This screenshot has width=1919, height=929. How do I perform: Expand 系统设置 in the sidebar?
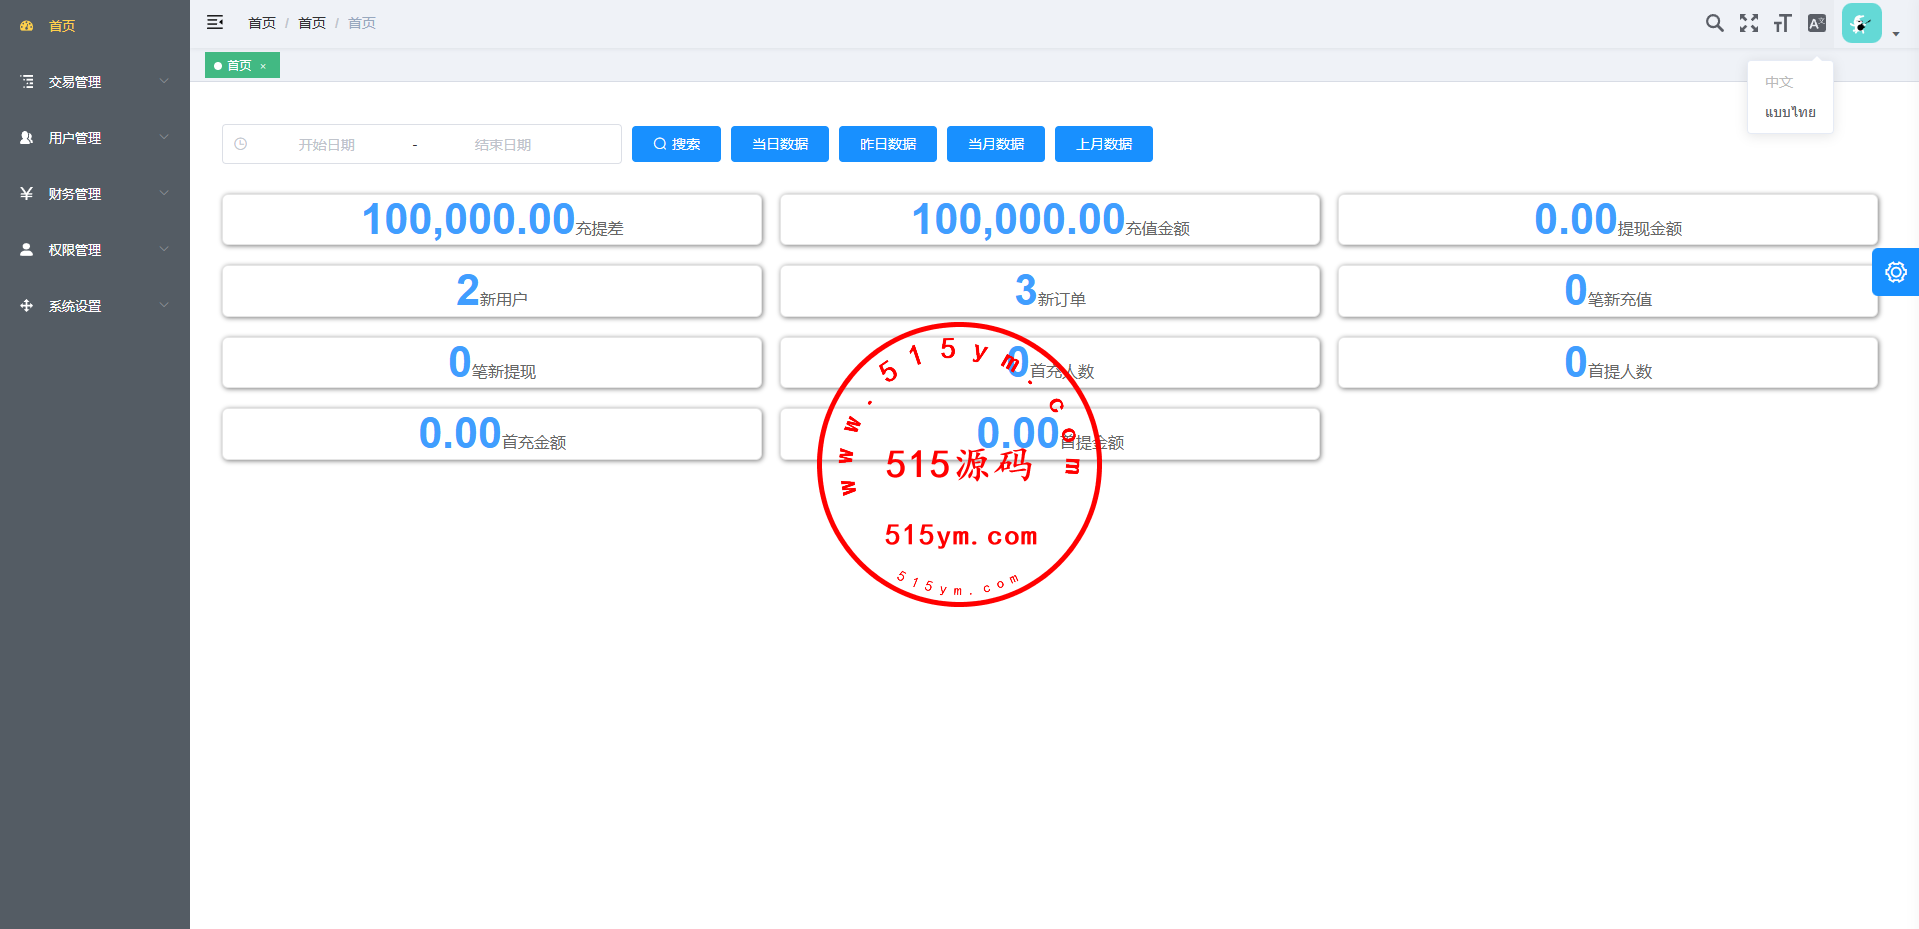coord(94,306)
